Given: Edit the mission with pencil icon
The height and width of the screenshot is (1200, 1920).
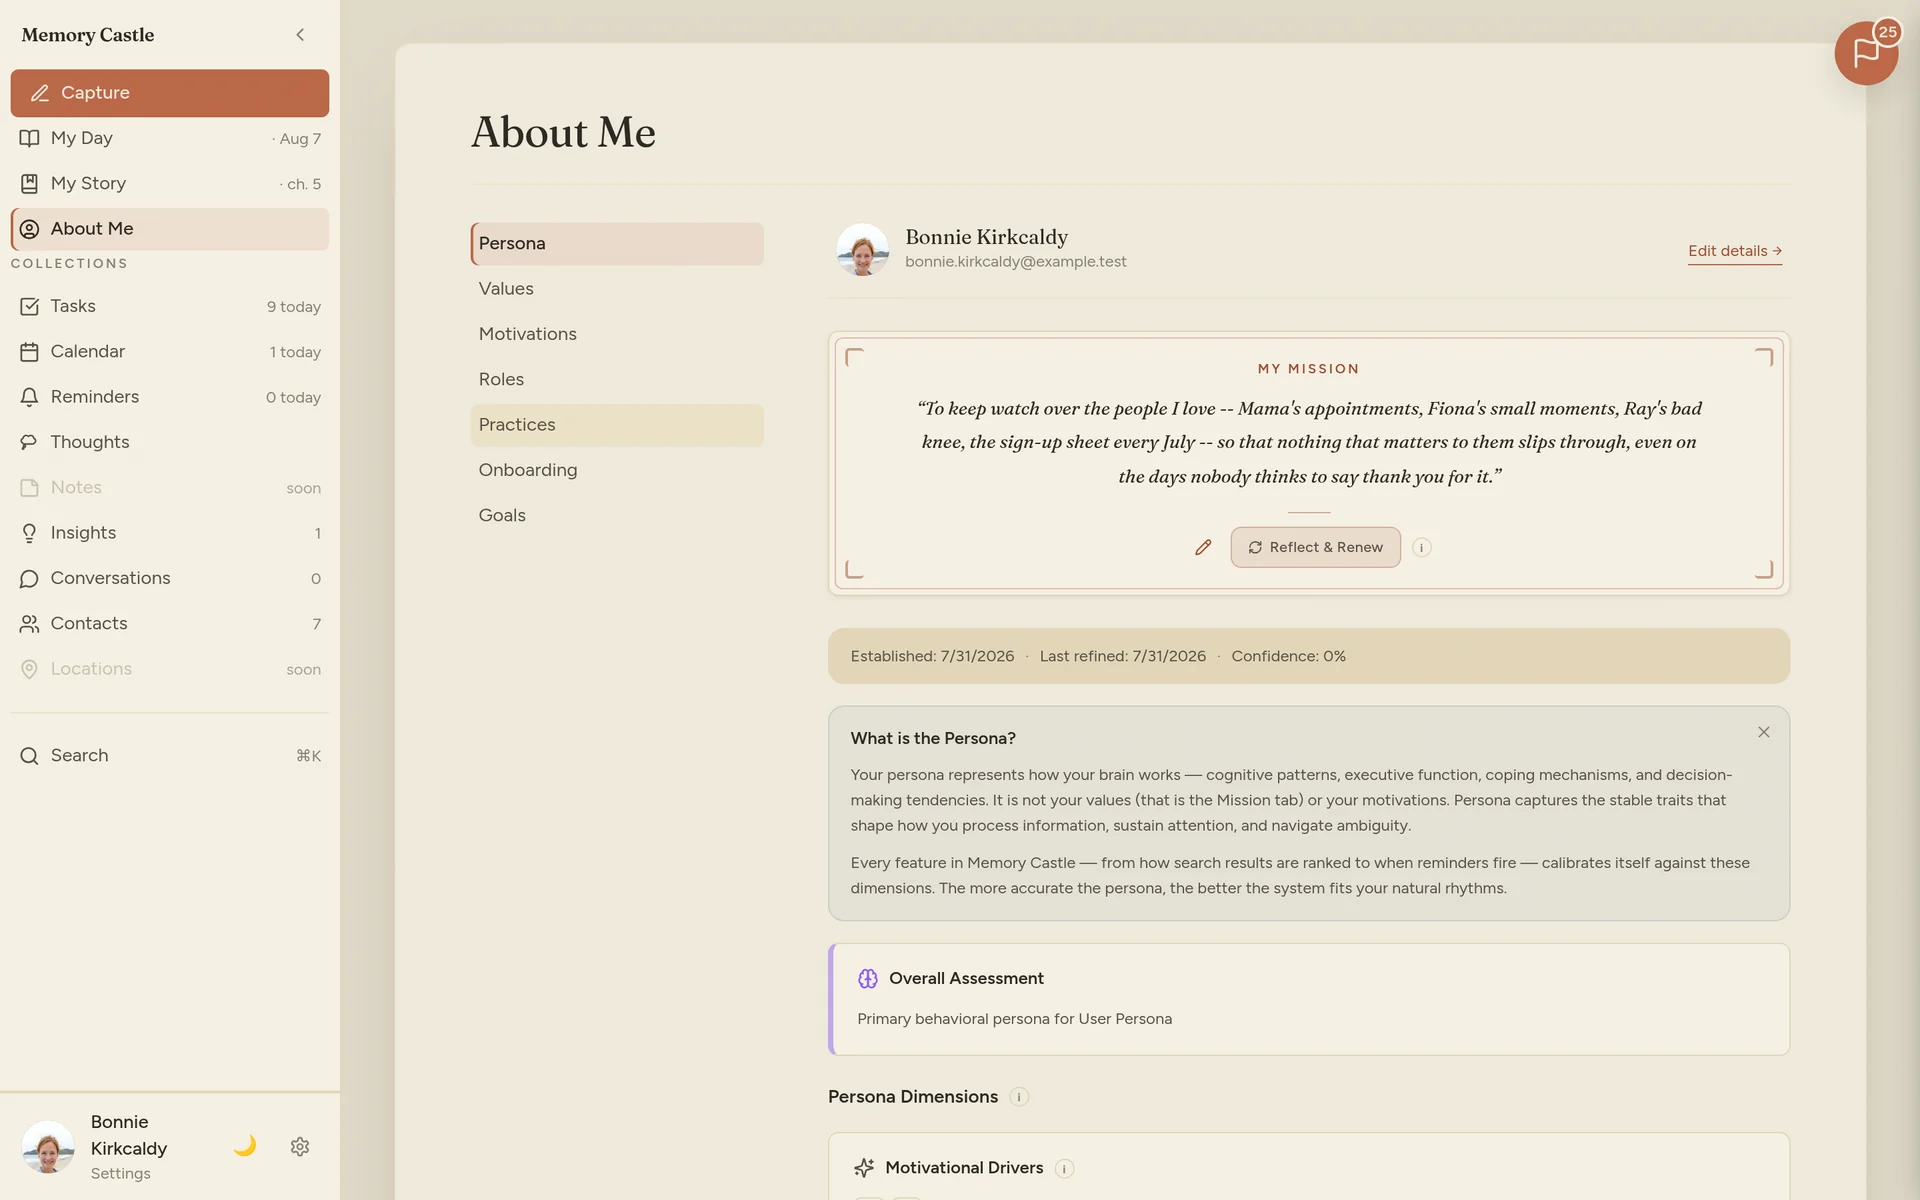Looking at the screenshot, I should pos(1203,547).
